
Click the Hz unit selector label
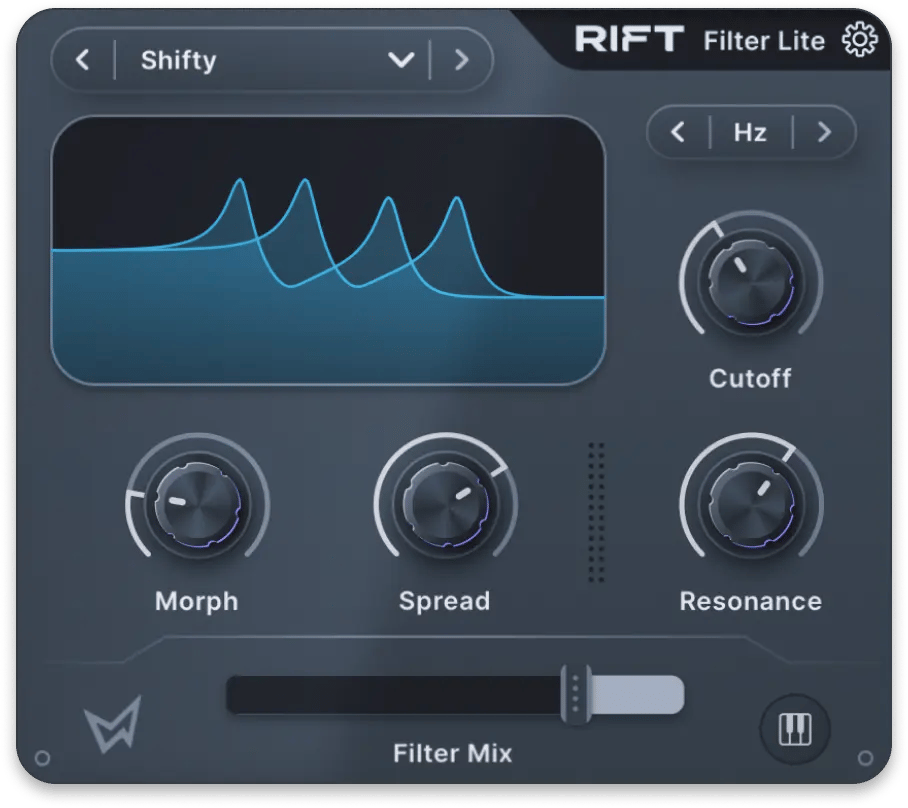tap(750, 133)
